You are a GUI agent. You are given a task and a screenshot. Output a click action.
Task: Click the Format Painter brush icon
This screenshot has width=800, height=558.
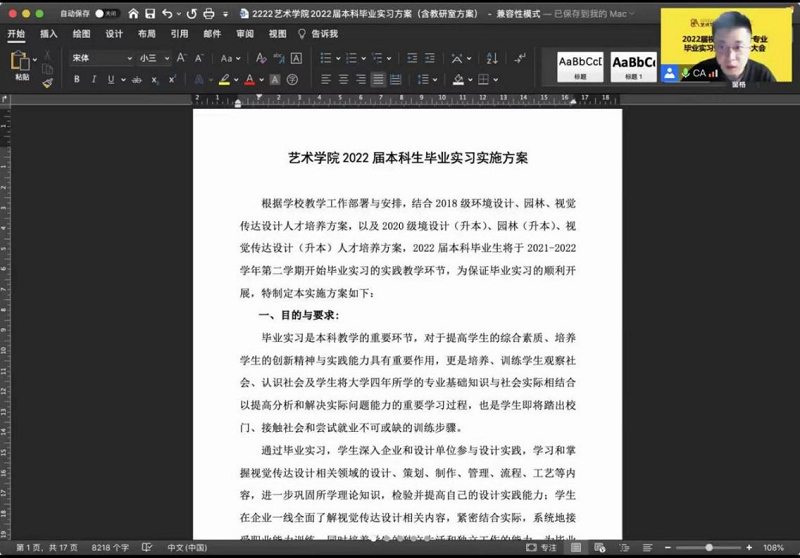tap(47, 84)
